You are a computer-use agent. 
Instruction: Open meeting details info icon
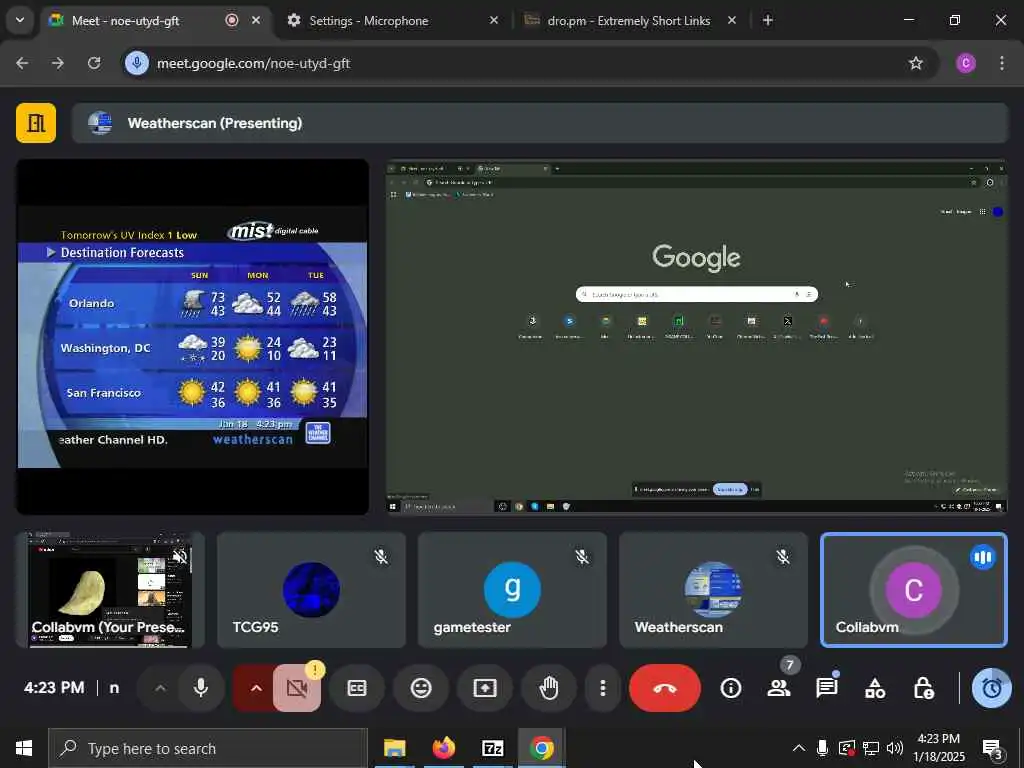pos(731,688)
